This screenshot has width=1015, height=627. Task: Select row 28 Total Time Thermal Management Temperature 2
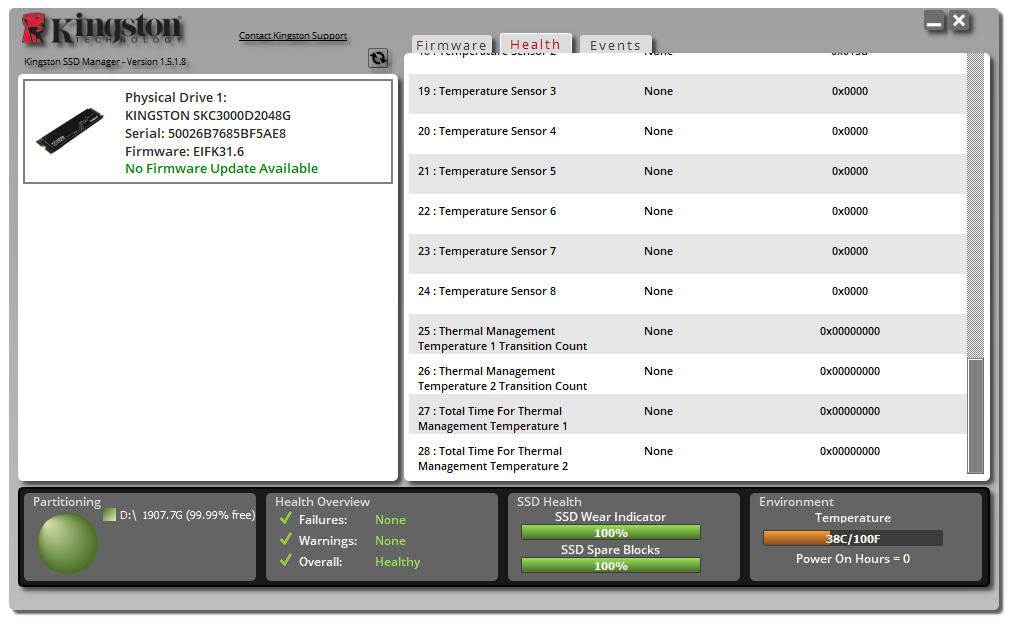coord(687,455)
